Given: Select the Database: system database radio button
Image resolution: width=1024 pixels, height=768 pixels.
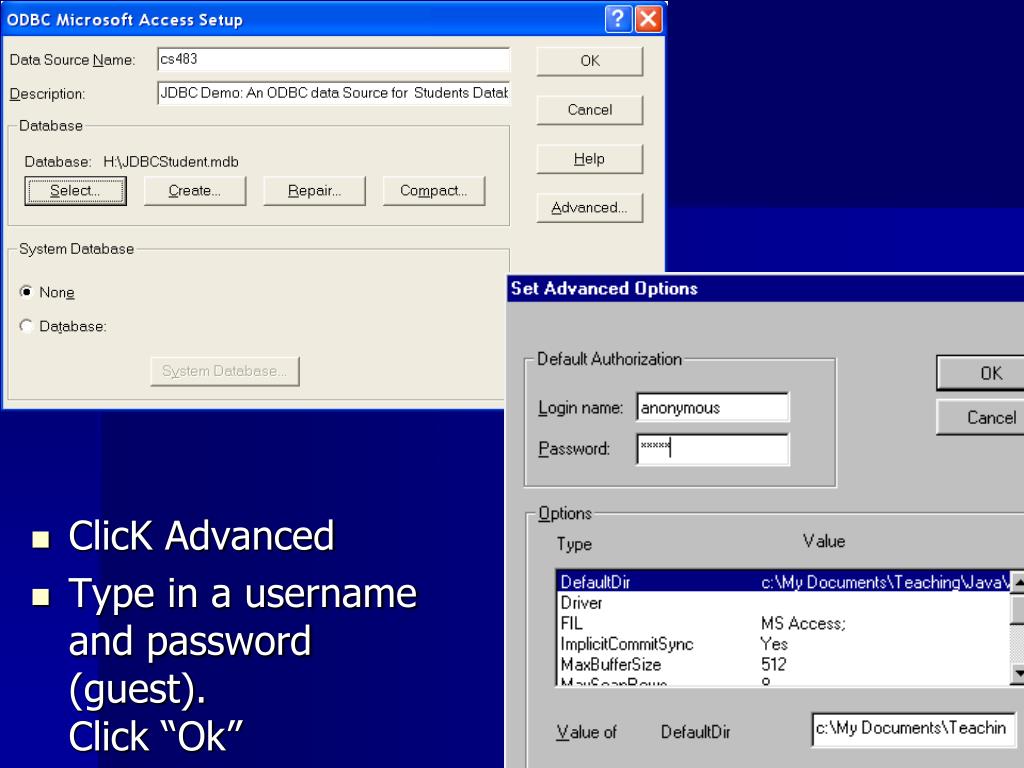Looking at the screenshot, I should click(26, 326).
